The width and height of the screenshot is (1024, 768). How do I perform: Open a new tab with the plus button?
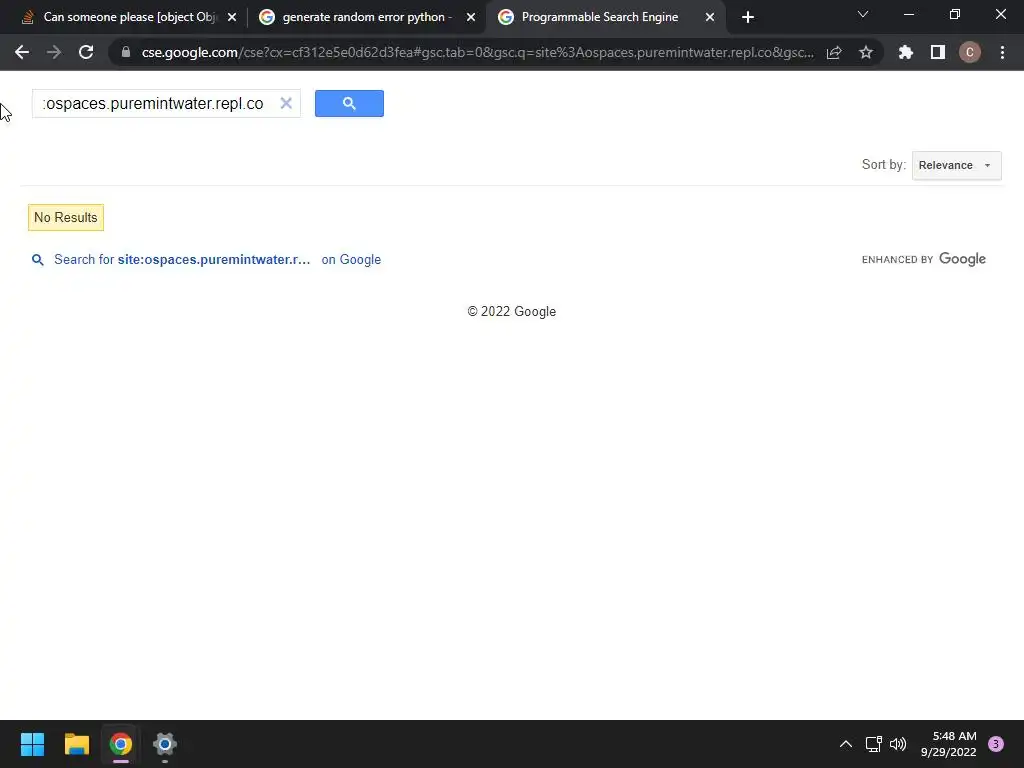[748, 17]
